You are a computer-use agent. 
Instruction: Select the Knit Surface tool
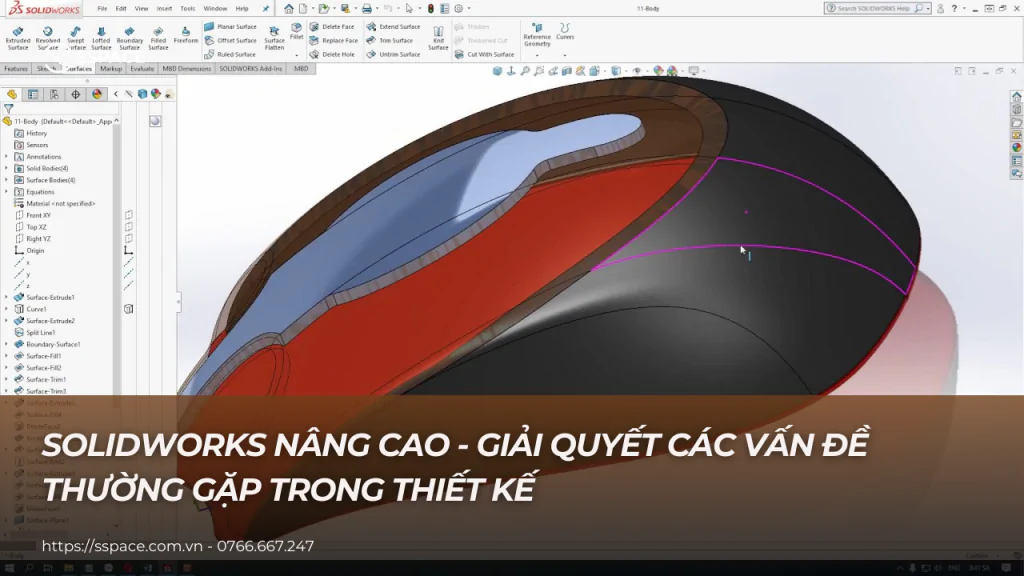438,39
